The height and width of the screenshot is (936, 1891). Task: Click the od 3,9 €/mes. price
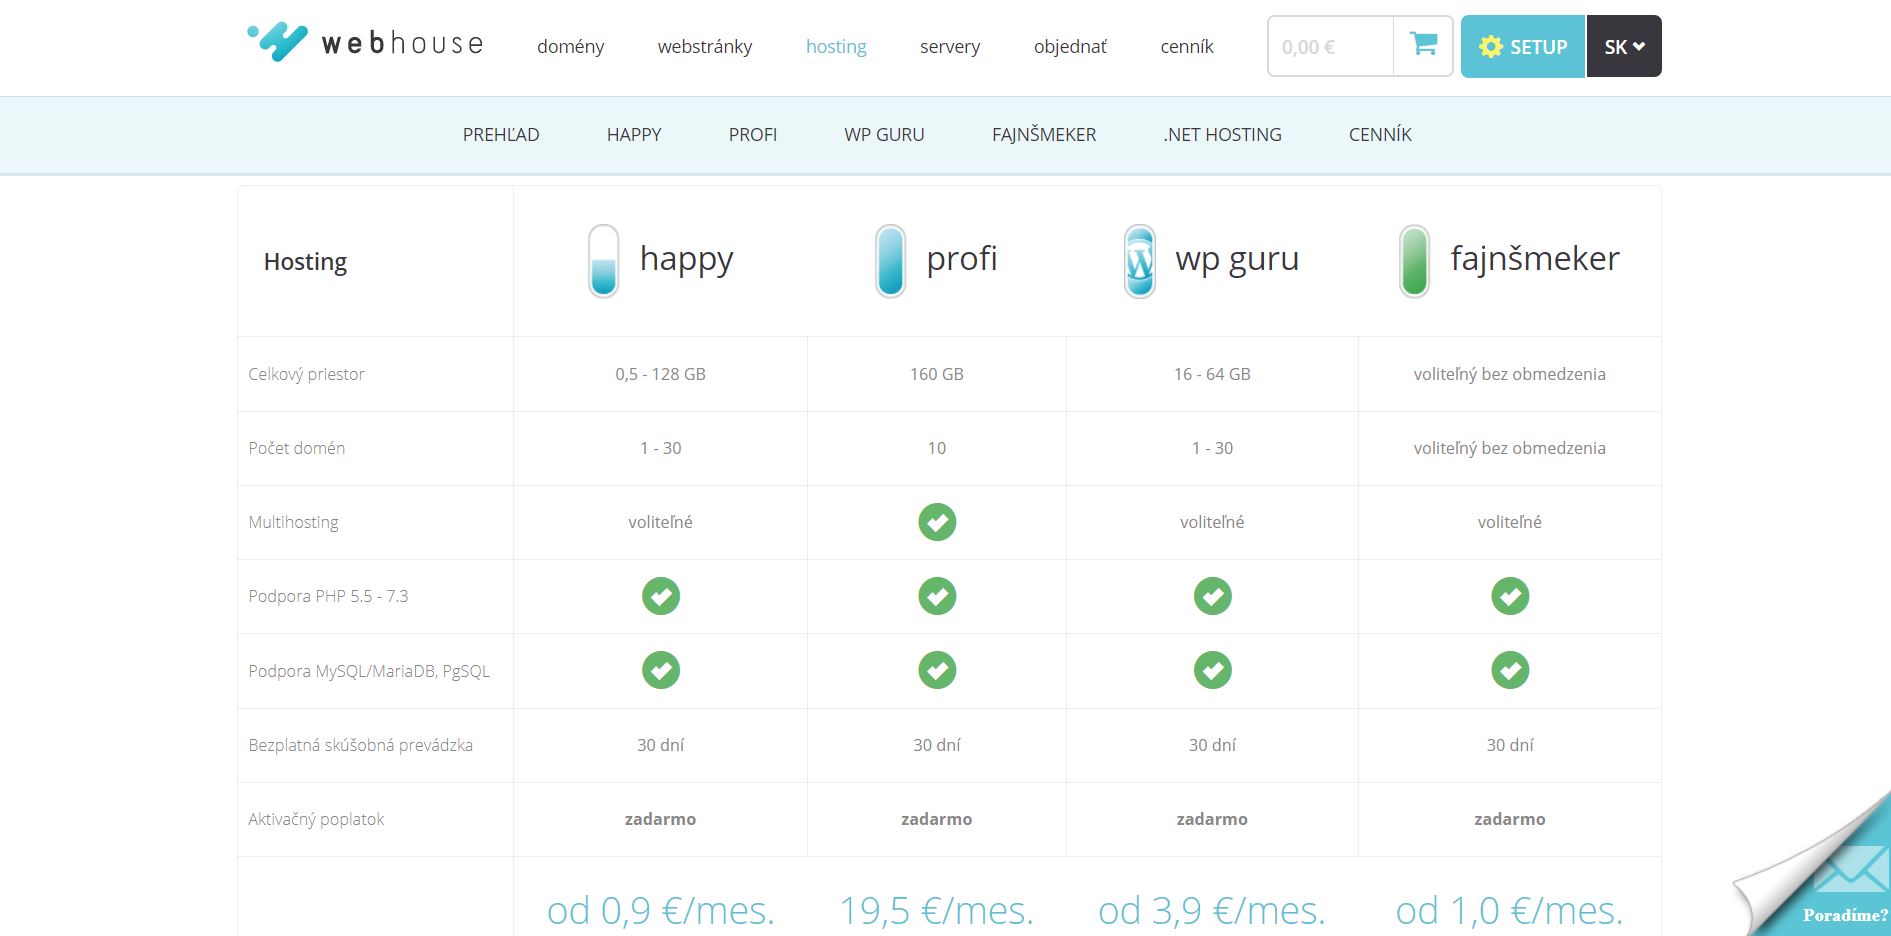tap(1212, 910)
